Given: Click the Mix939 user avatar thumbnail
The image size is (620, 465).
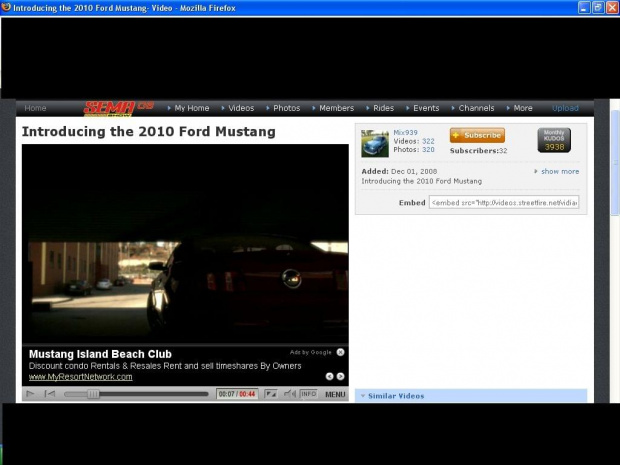Looking at the screenshot, I should (x=375, y=143).
